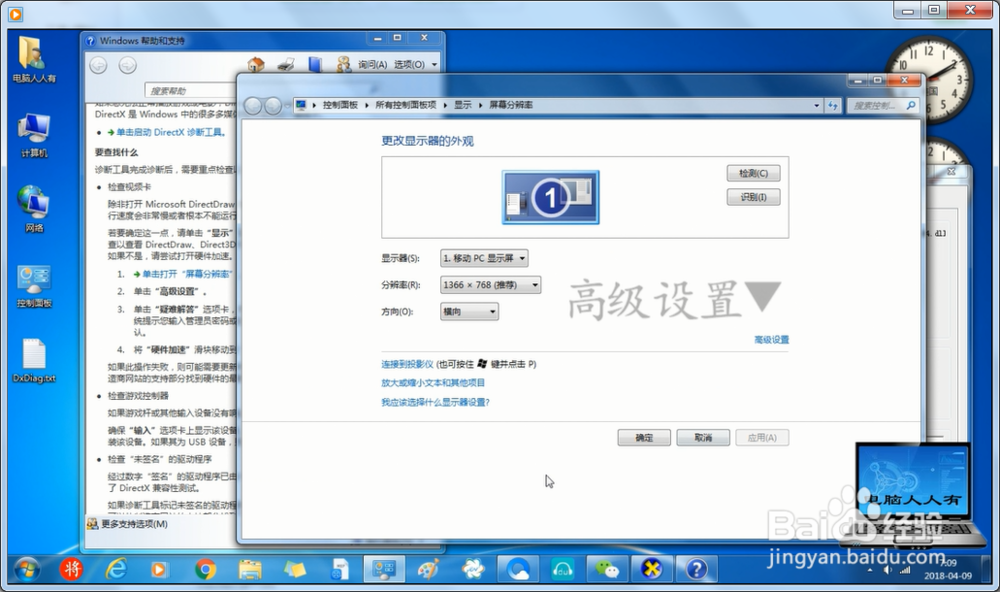Expand the address bar history dropdown
This screenshot has width=1000, height=592.
click(817, 105)
